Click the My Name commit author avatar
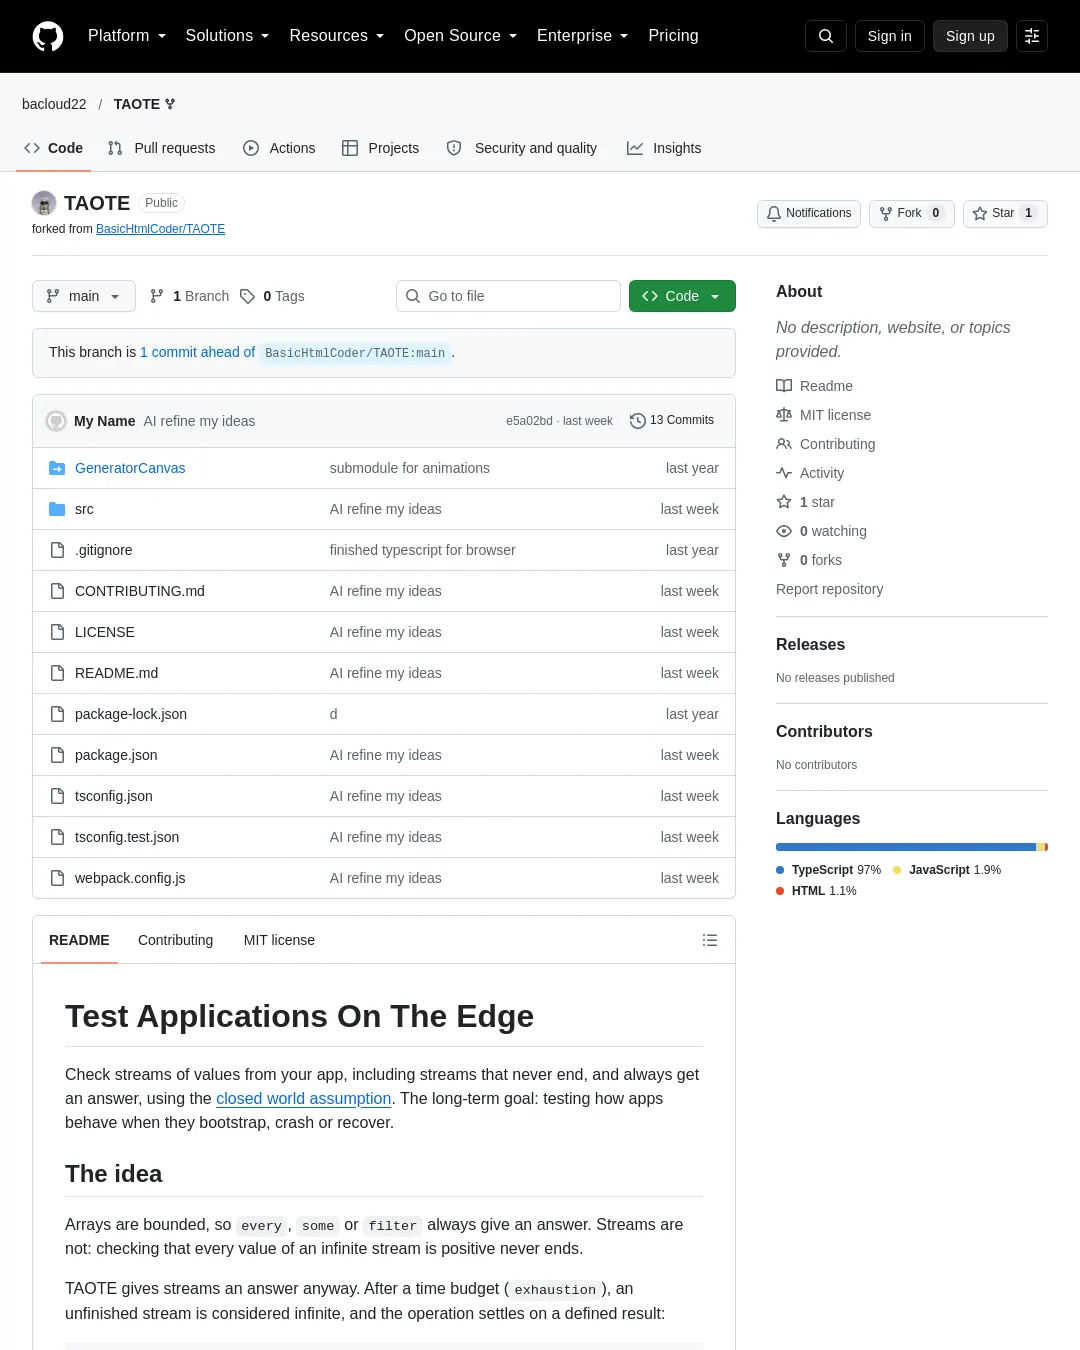This screenshot has width=1080, height=1350. tap(56, 421)
